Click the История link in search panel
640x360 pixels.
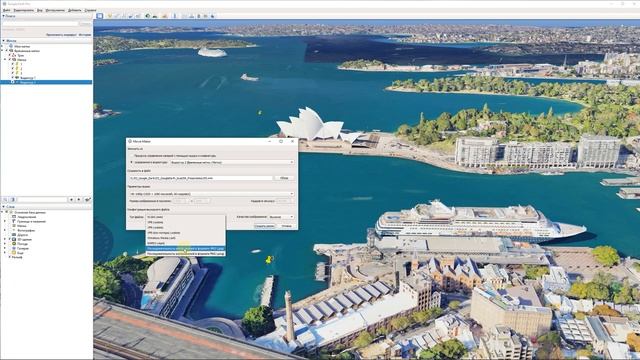[x=84, y=35]
